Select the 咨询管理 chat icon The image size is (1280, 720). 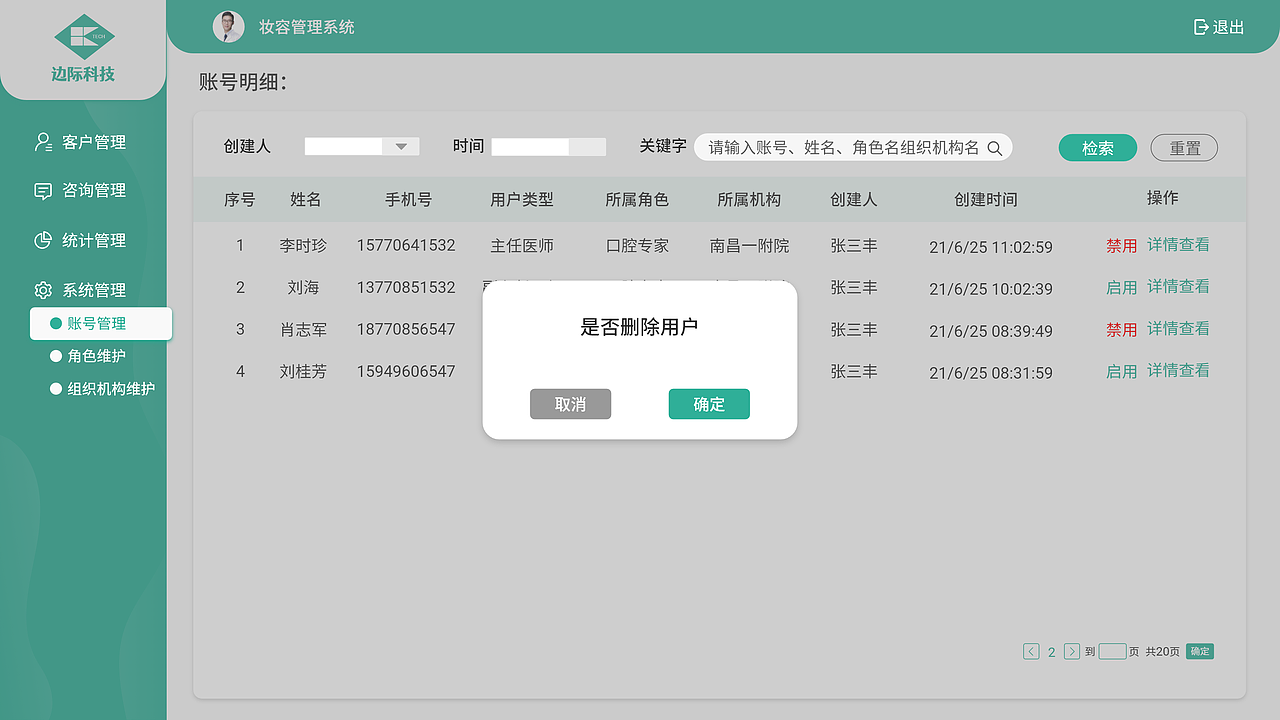click(x=42, y=190)
